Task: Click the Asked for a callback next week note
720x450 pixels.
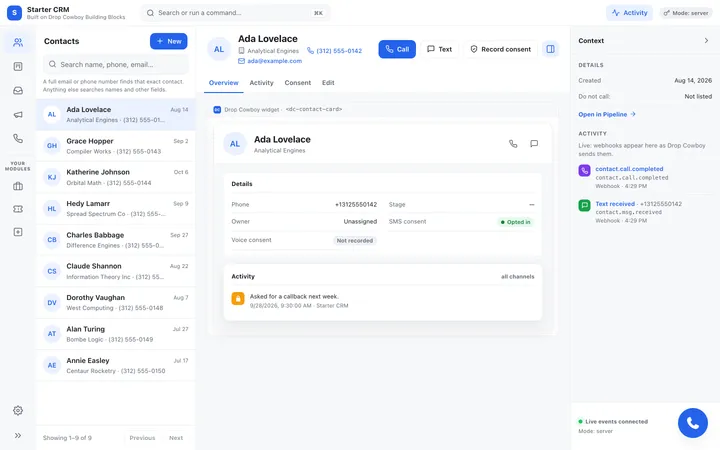Action: 294,297
